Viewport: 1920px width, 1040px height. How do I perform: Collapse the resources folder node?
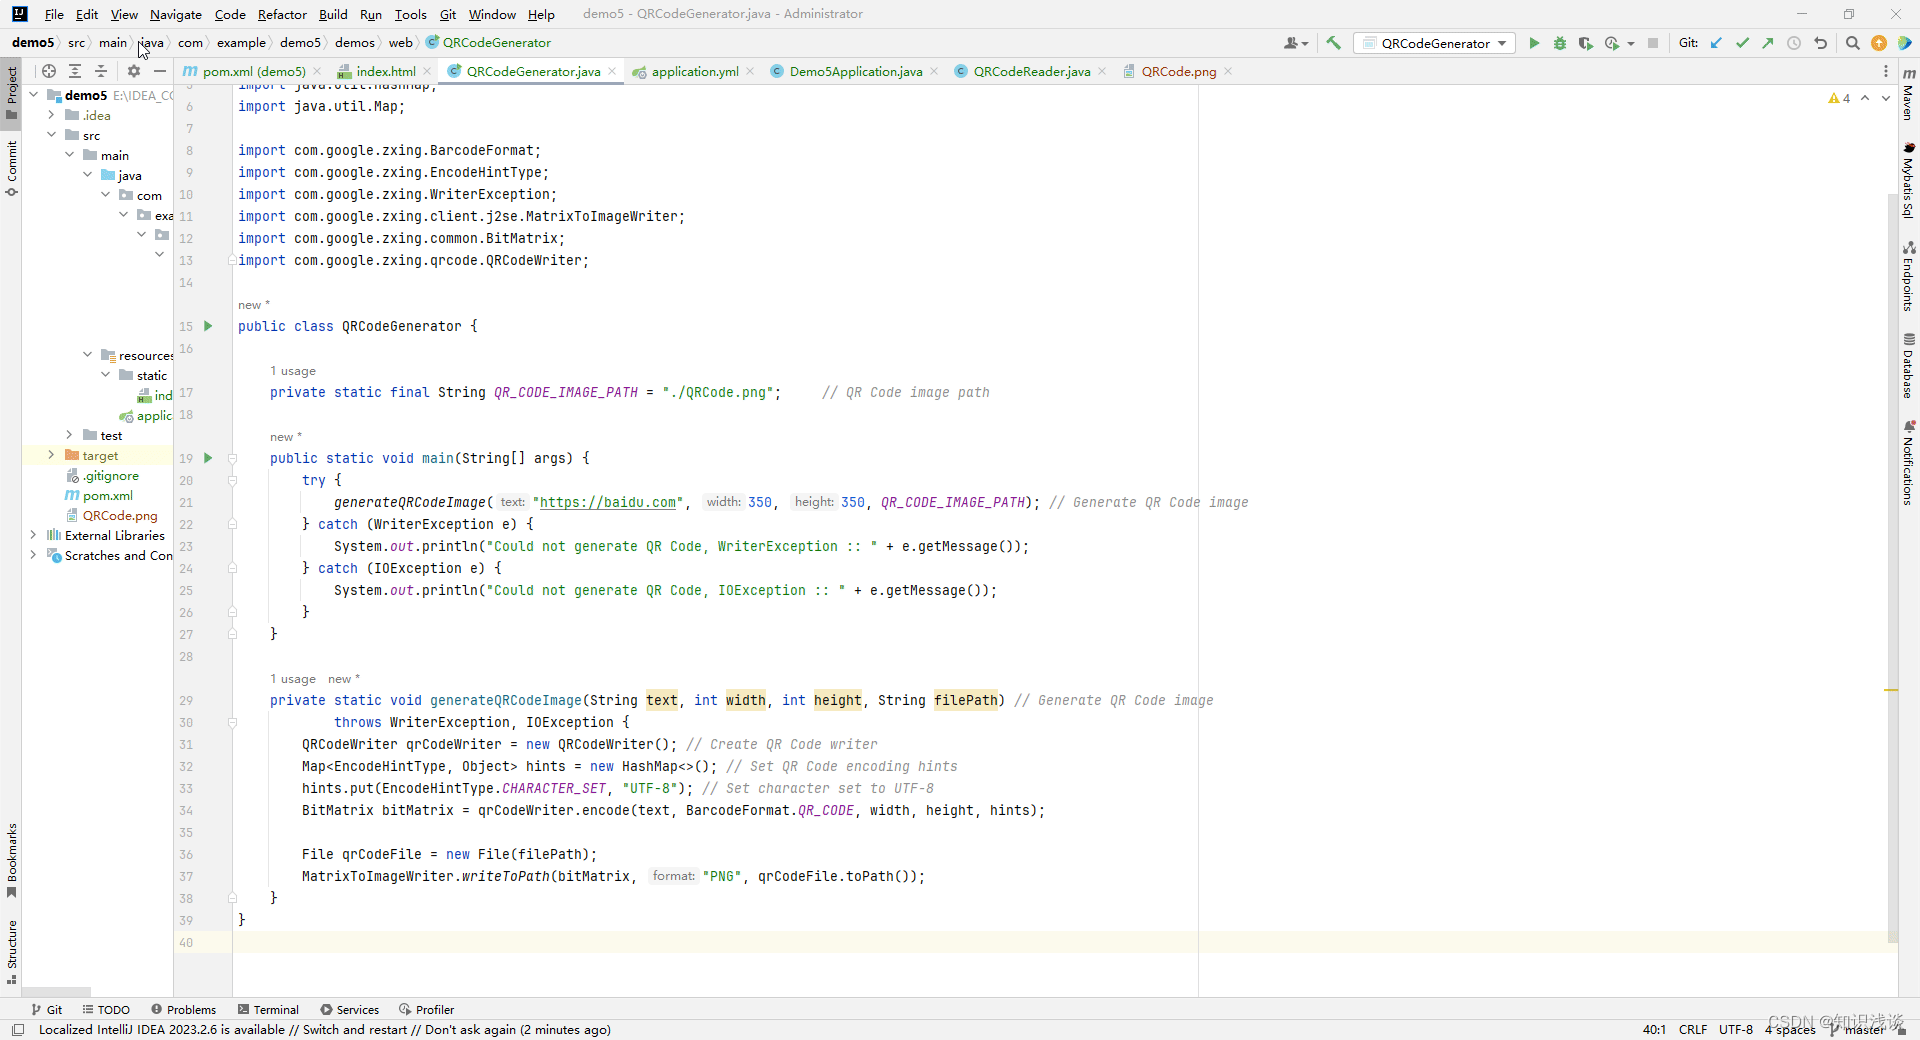pyautogui.click(x=87, y=355)
